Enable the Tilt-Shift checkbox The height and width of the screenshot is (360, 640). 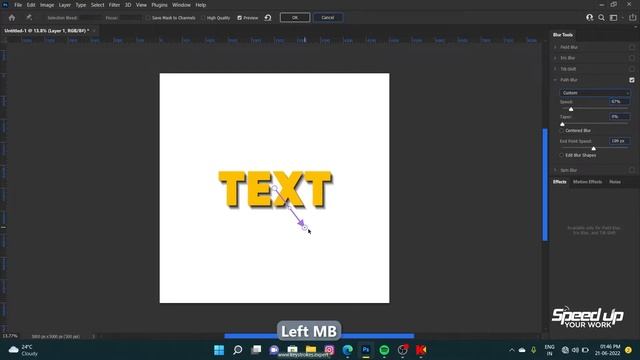(x=632, y=69)
